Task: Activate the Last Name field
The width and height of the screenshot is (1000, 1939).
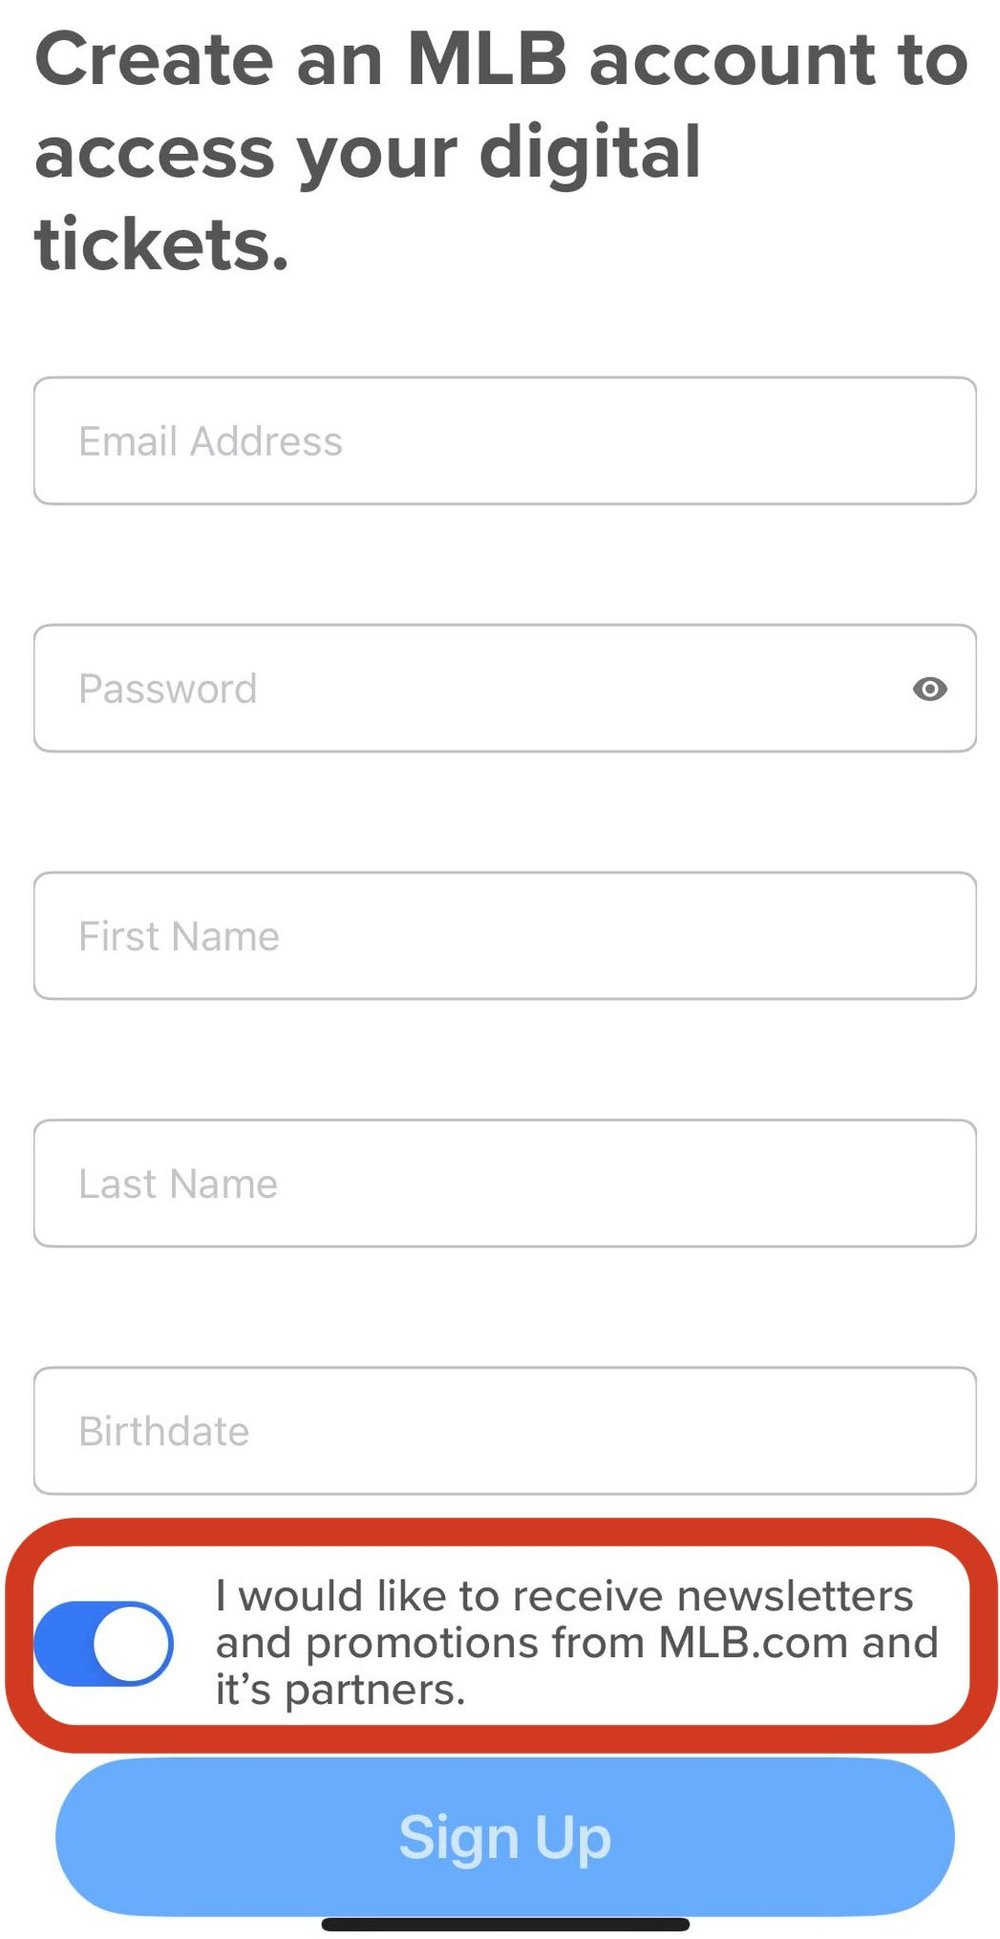Action: [x=504, y=1183]
